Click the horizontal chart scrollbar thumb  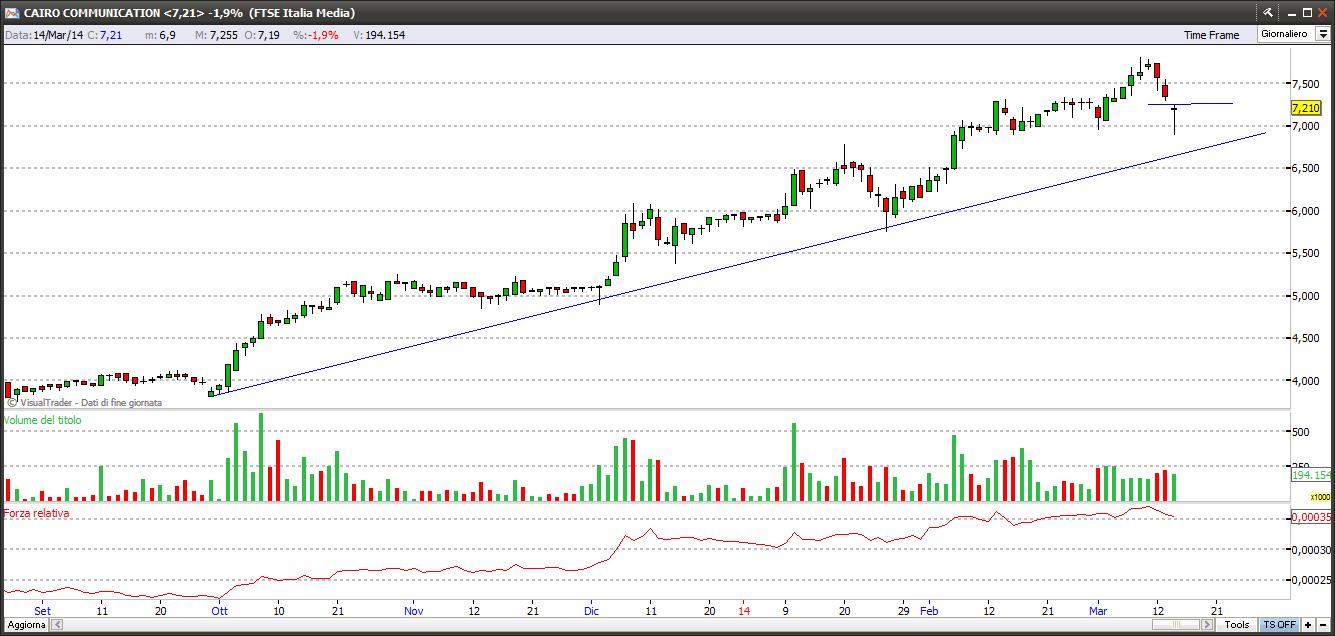(x=1176, y=625)
